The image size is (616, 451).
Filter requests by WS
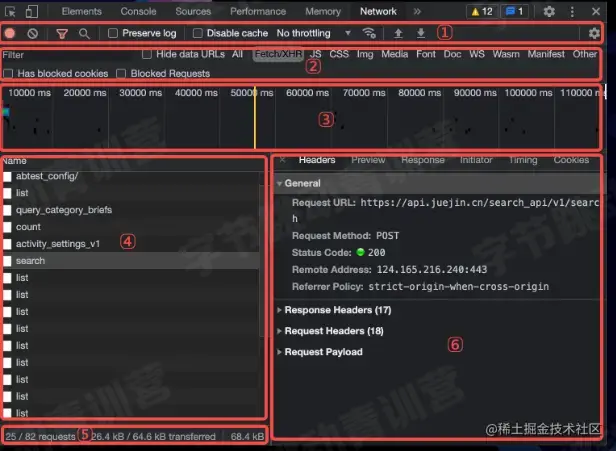point(477,54)
